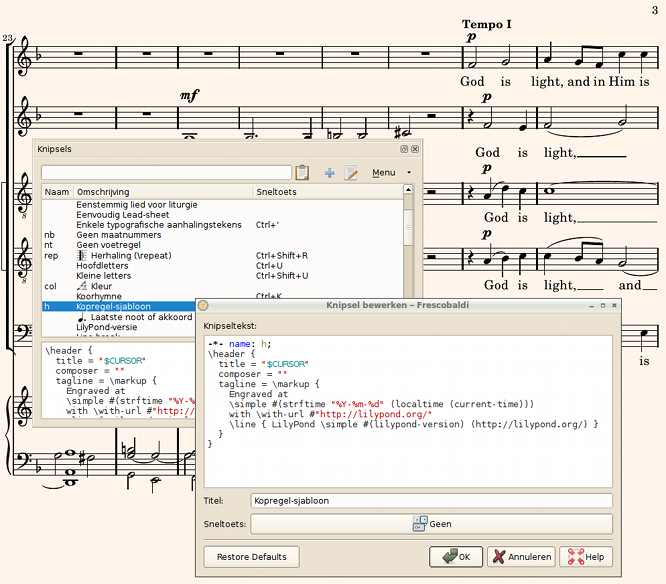Open Help for the snippet editor
The height and width of the screenshot is (584, 666).
click(x=586, y=557)
